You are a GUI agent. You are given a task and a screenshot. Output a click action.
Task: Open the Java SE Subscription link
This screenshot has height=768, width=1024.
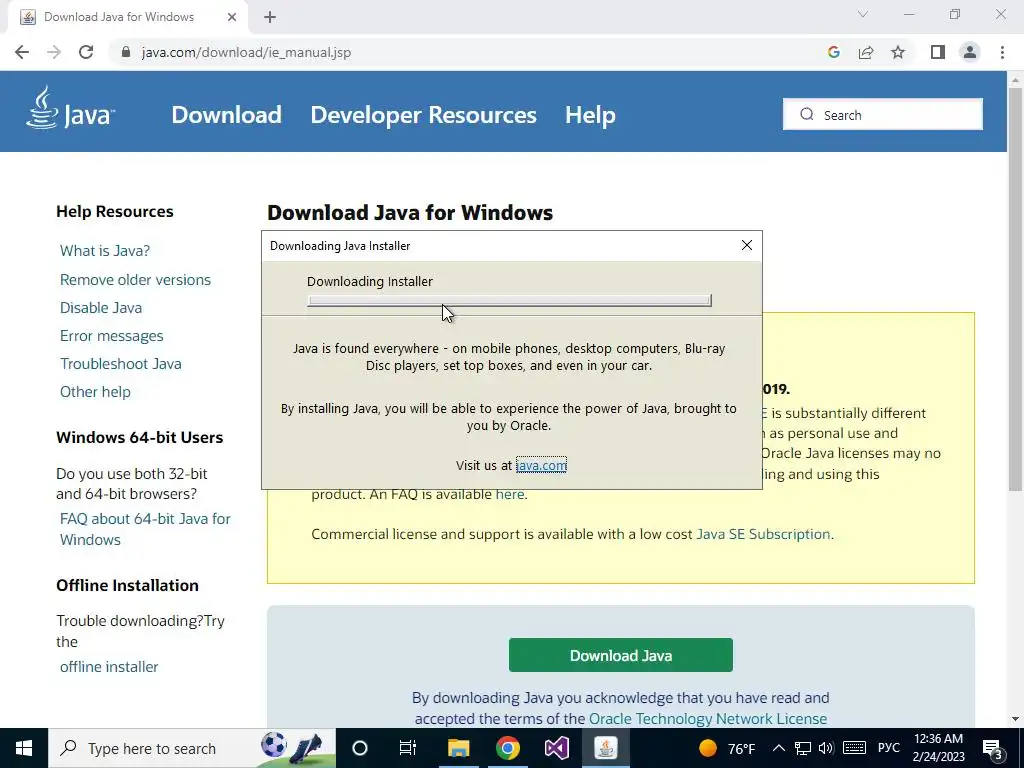pyautogui.click(x=763, y=534)
